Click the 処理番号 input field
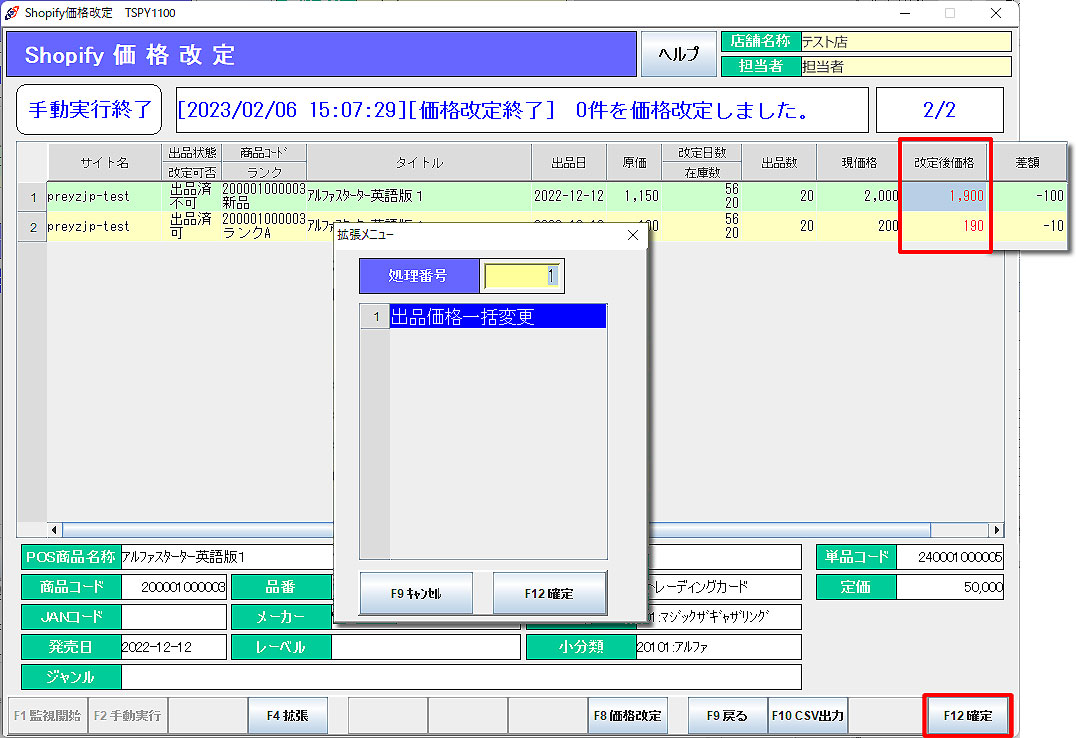 tap(522, 276)
